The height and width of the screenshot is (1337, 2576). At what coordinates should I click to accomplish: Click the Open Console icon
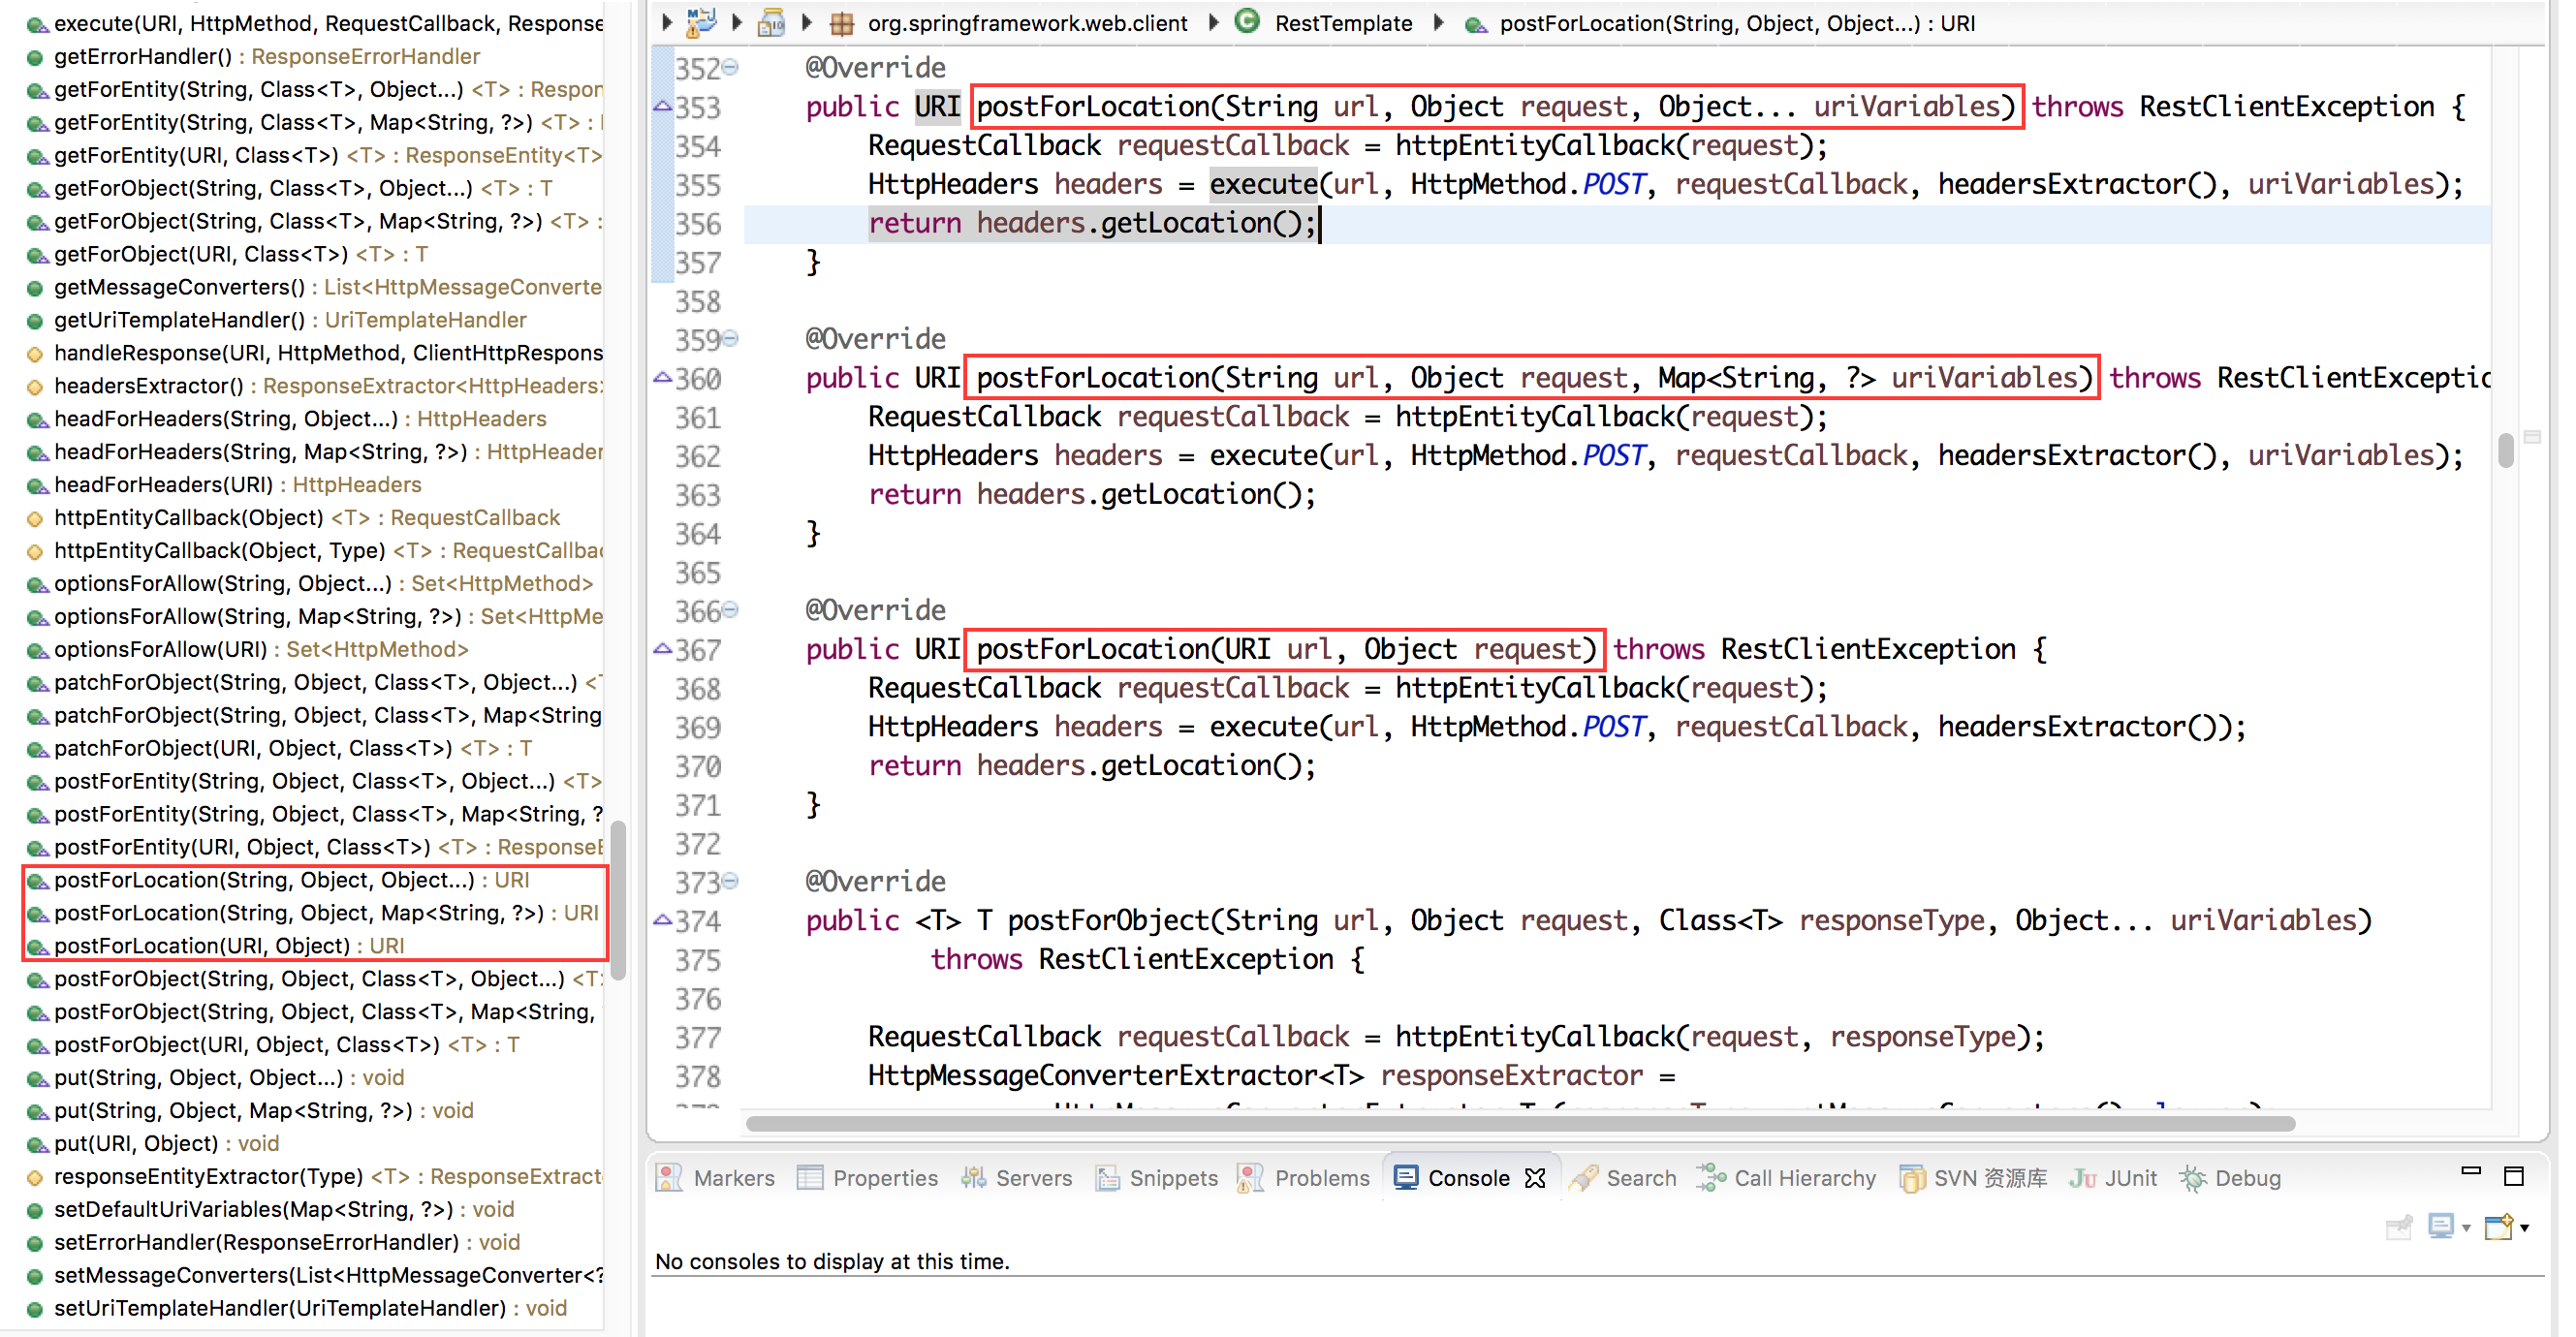[x=2498, y=1227]
